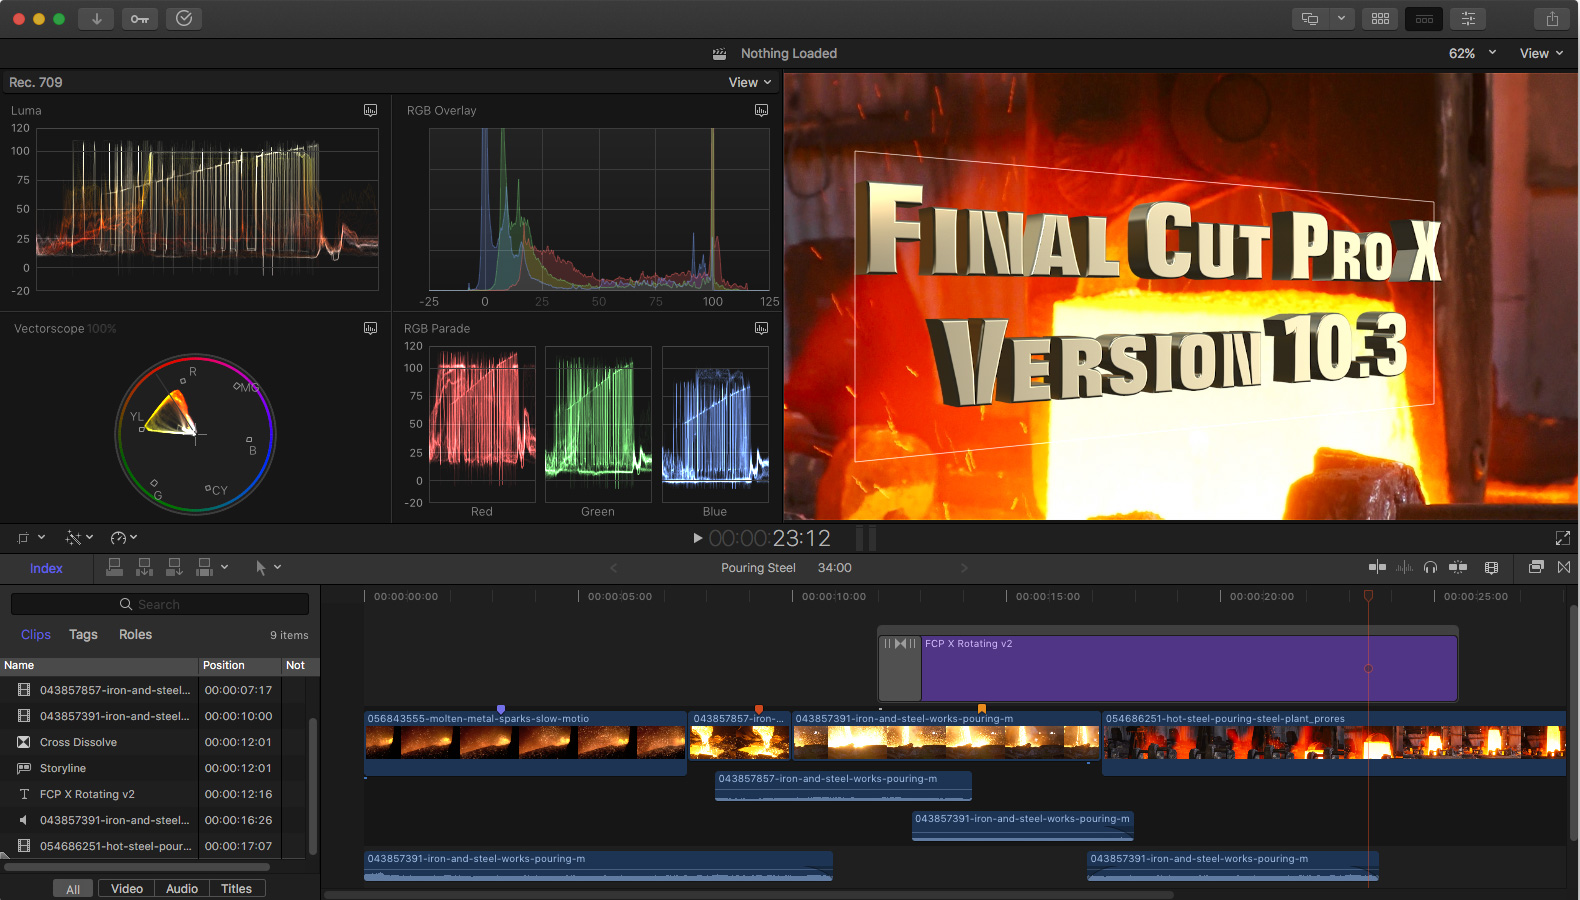The image size is (1580, 900).
Task: Click the red playhead on timeline ruler
Action: 1368,595
